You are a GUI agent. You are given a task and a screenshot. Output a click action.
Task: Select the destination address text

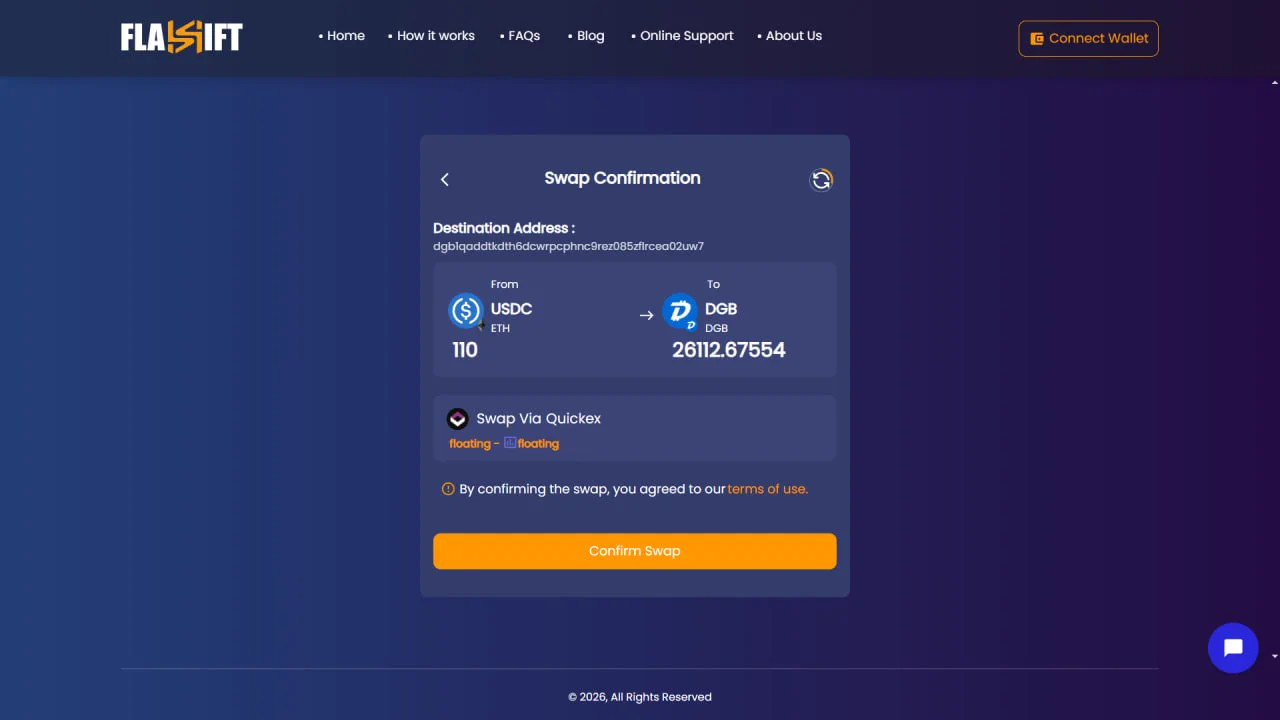[x=568, y=246]
